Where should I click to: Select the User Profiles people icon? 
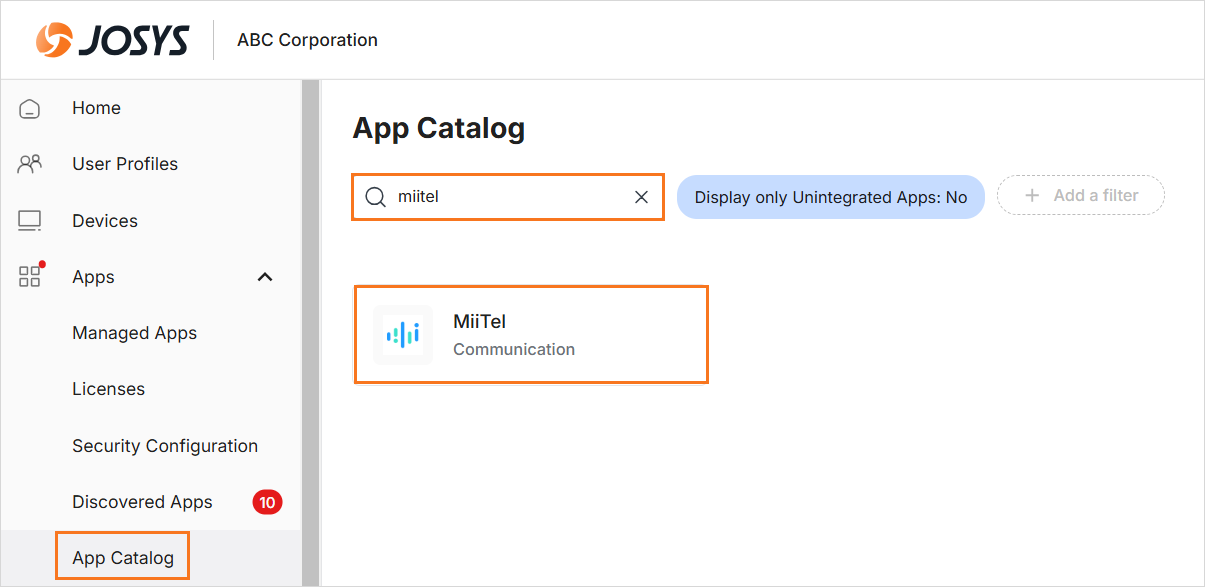[30, 164]
